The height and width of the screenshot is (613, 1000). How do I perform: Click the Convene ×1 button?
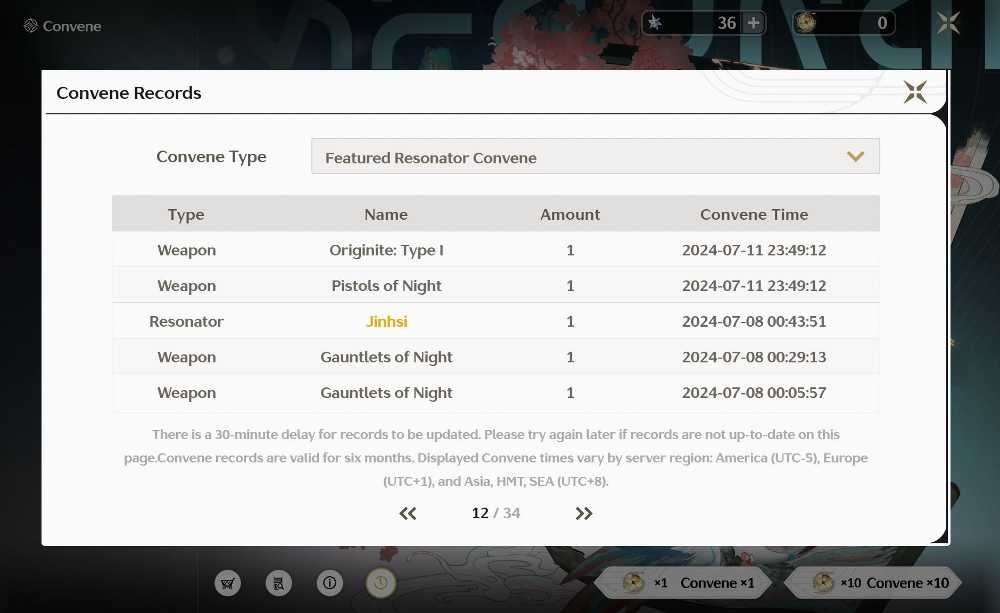(682, 583)
